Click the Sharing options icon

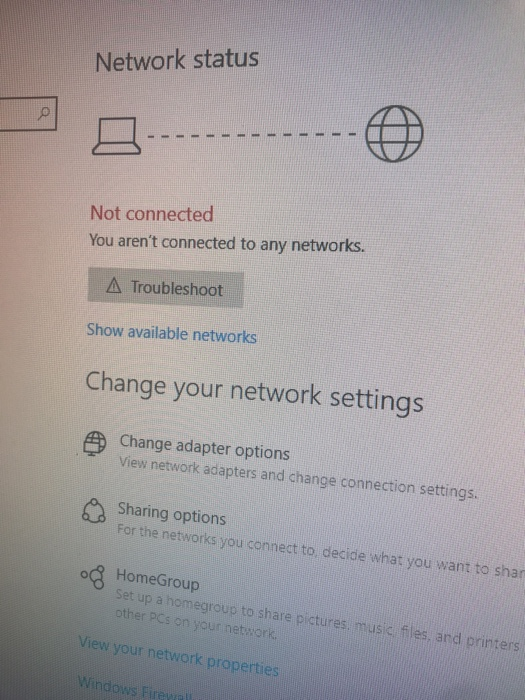point(94,511)
